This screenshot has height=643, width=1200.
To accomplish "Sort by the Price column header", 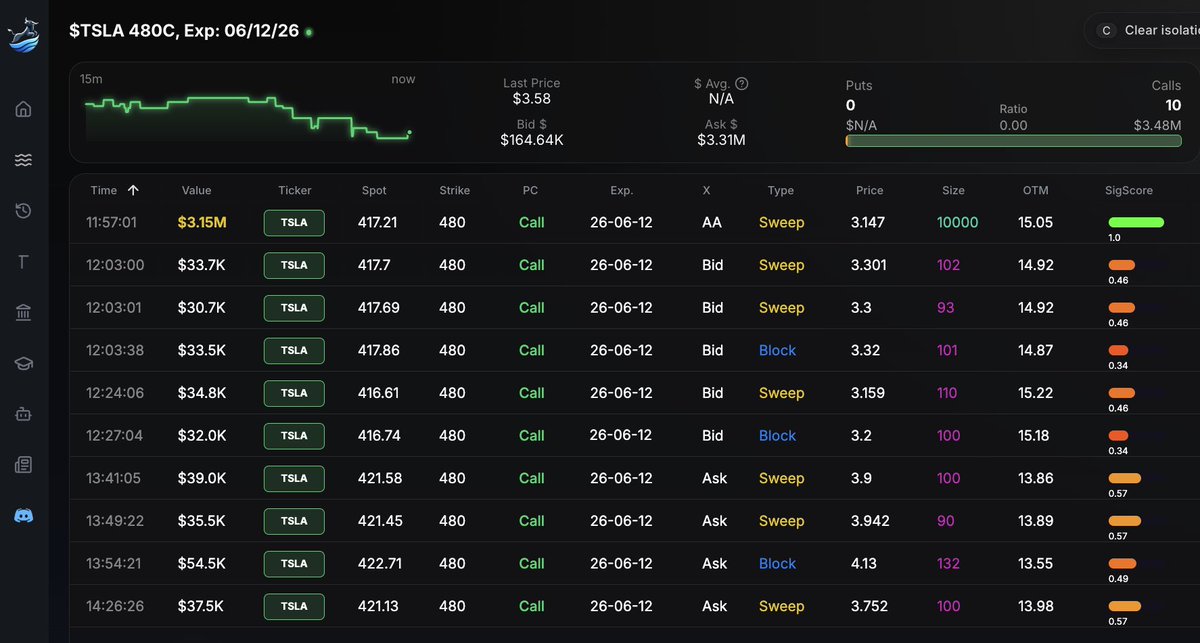I will pyautogui.click(x=870, y=190).
